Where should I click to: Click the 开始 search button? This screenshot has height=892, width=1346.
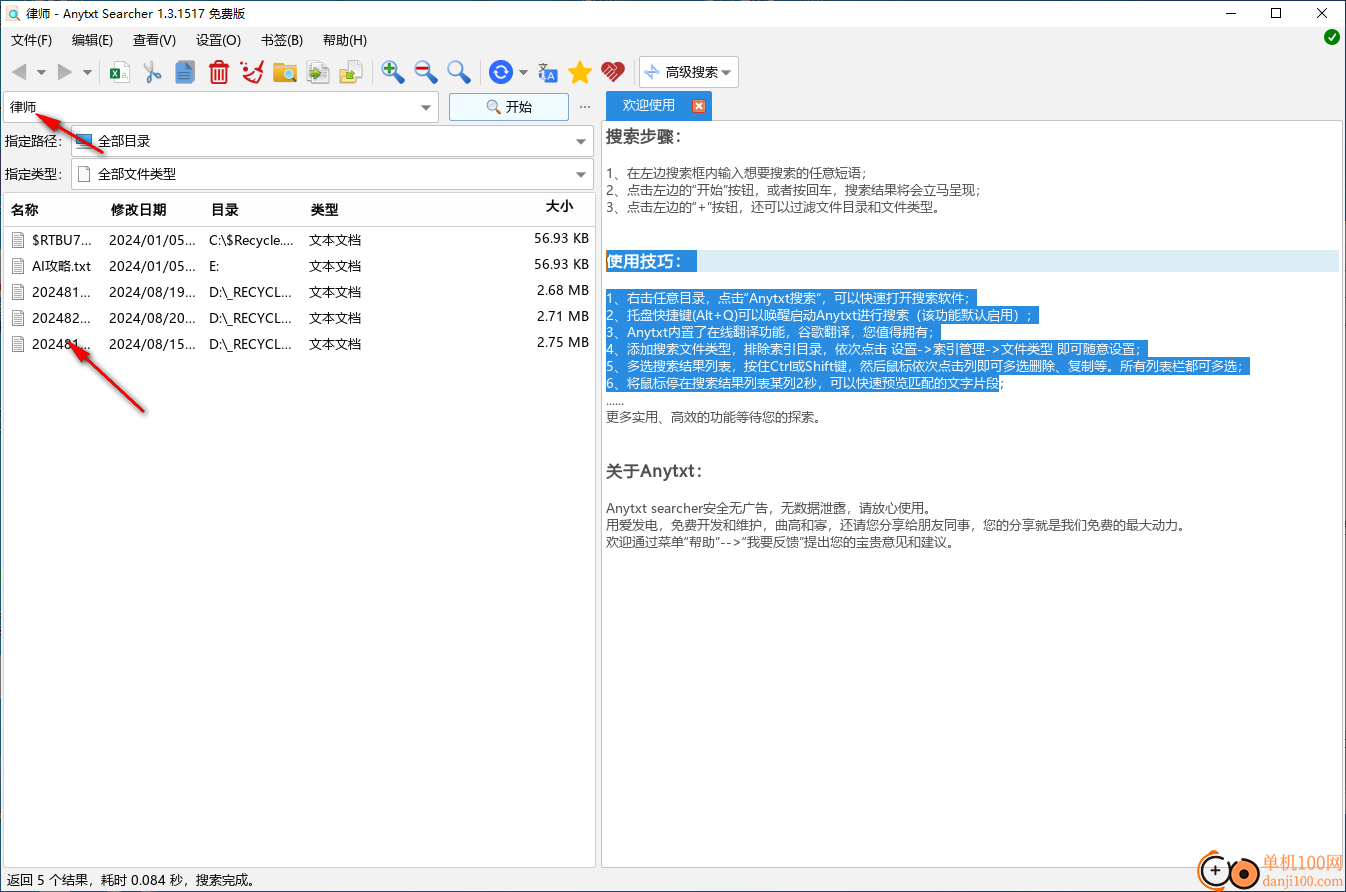click(x=508, y=107)
